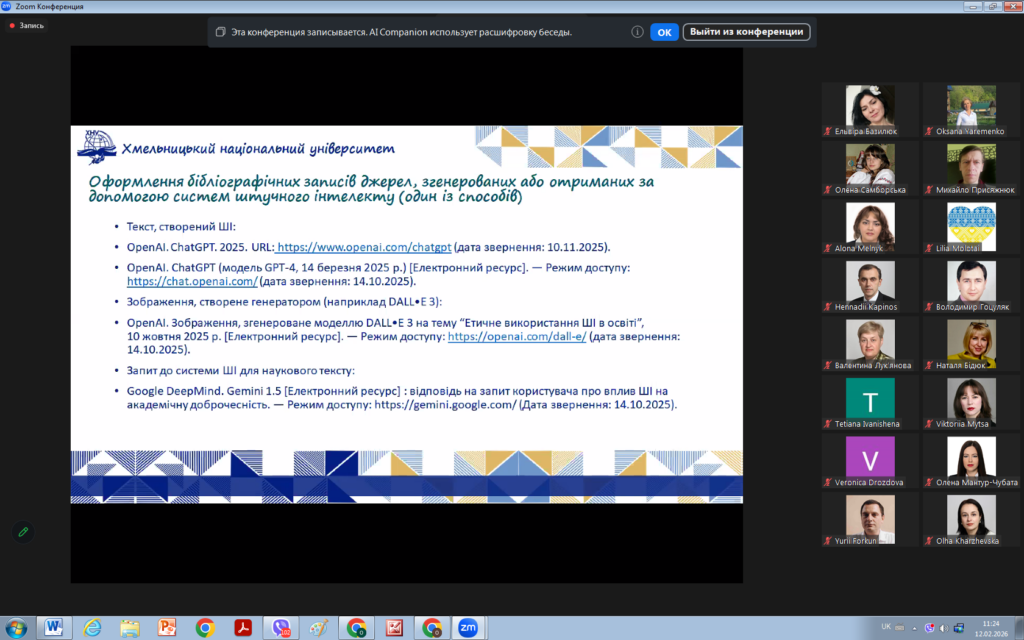Open Viber from the taskbar
1024x640 pixels.
280,627
